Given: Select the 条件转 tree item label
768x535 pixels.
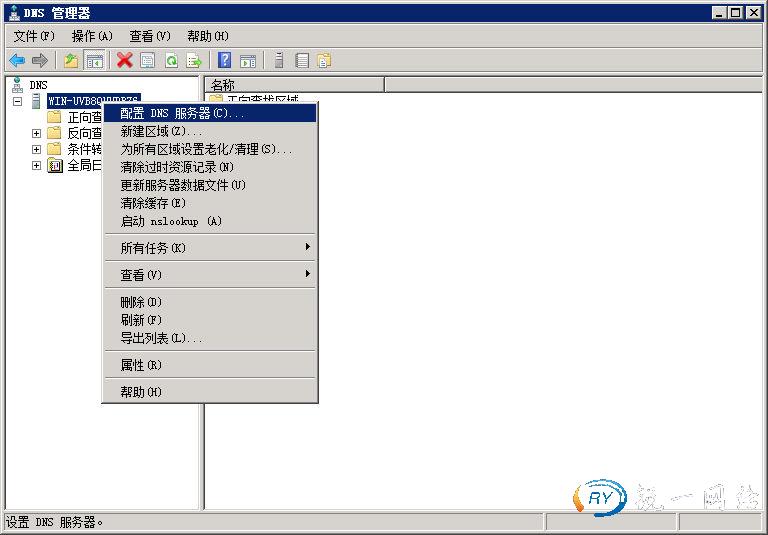Looking at the screenshot, I should [x=84, y=149].
